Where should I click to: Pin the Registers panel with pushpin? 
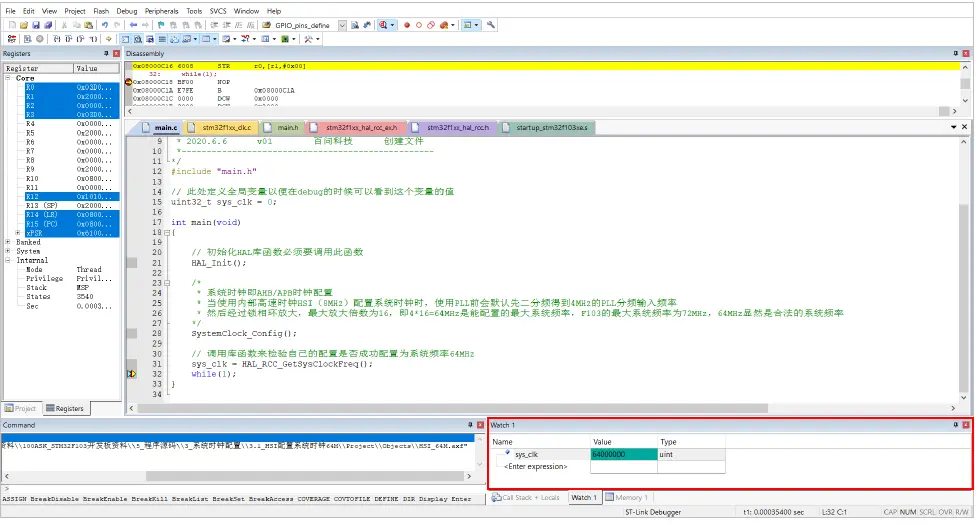pyautogui.click(x=106, y=53)
